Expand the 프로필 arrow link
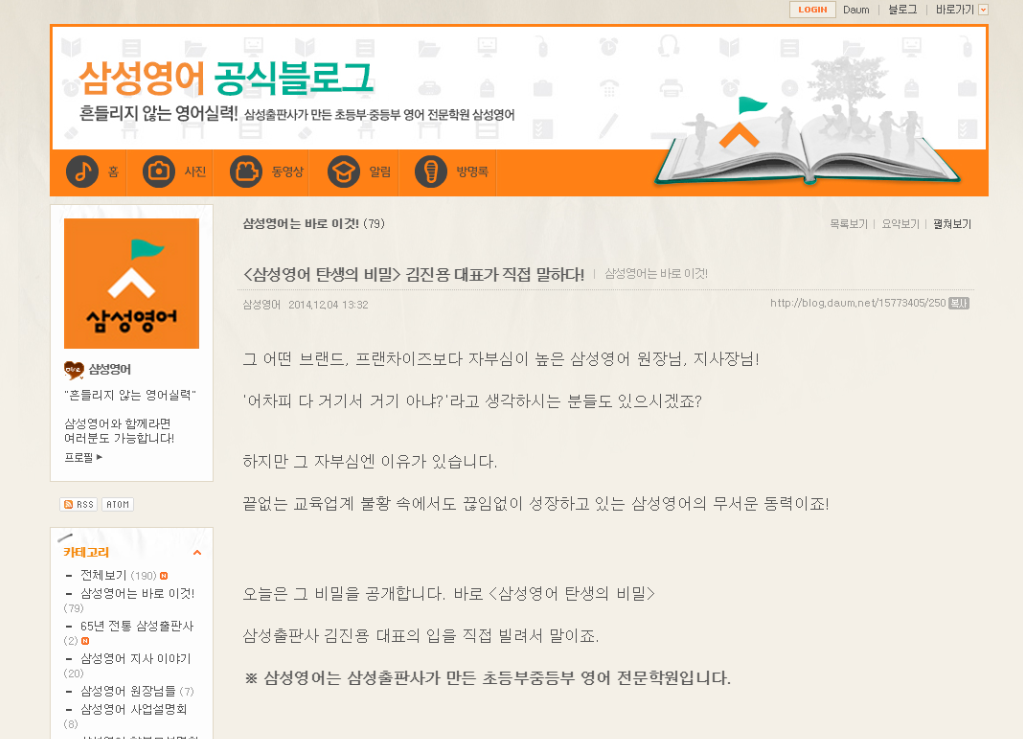Viewport: 1023px width, 739px height. (84, 457)
